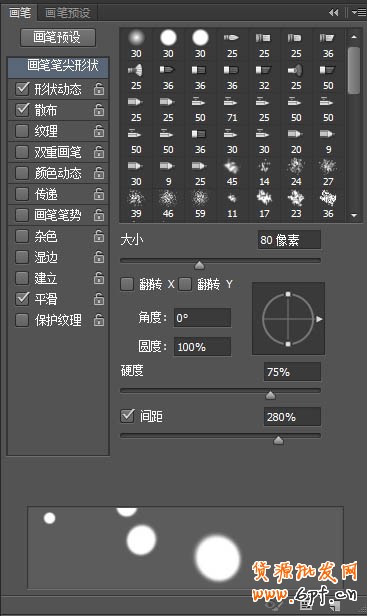Click brush list scroll down arrow
367x616 pixels.
pos(354,215)
